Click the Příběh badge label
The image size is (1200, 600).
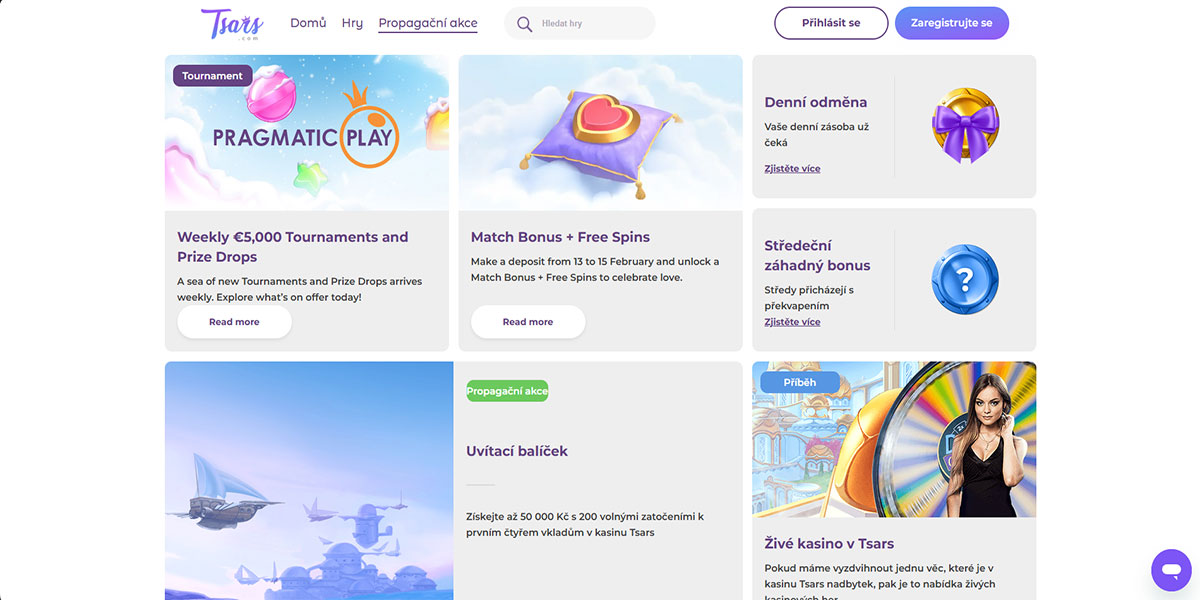799,382
